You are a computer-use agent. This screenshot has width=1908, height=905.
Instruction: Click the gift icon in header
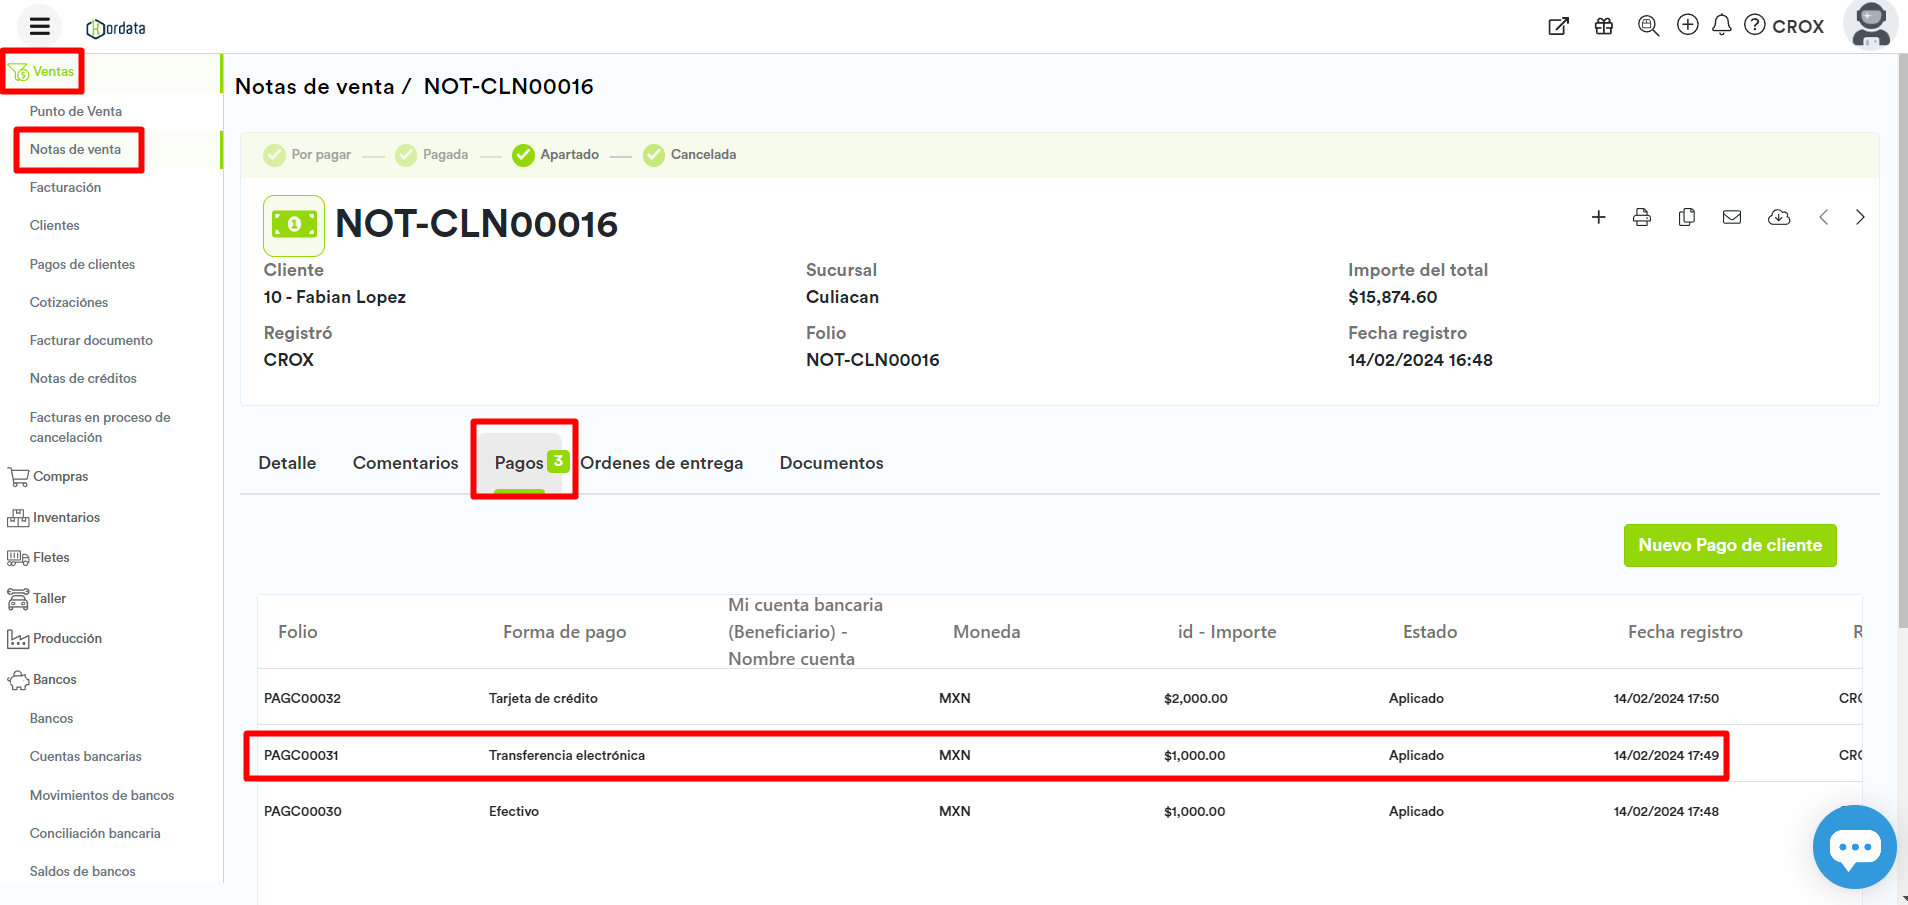coord(1604,26)
